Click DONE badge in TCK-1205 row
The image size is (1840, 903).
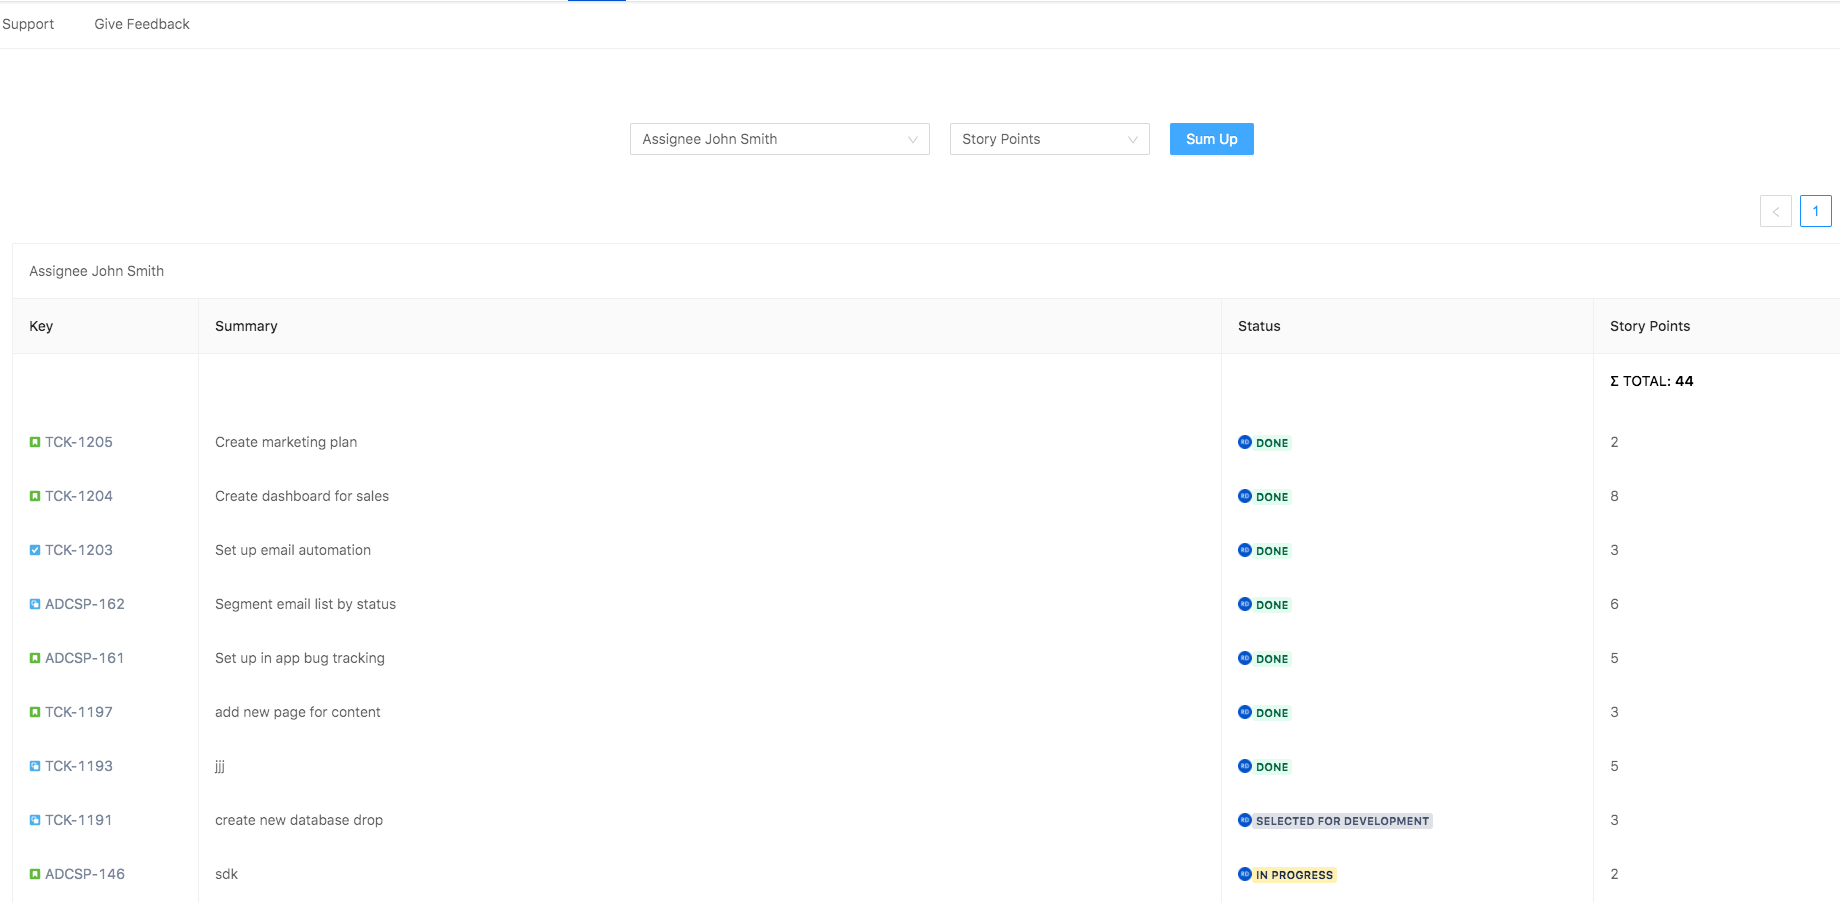(x=1272, y=443)
